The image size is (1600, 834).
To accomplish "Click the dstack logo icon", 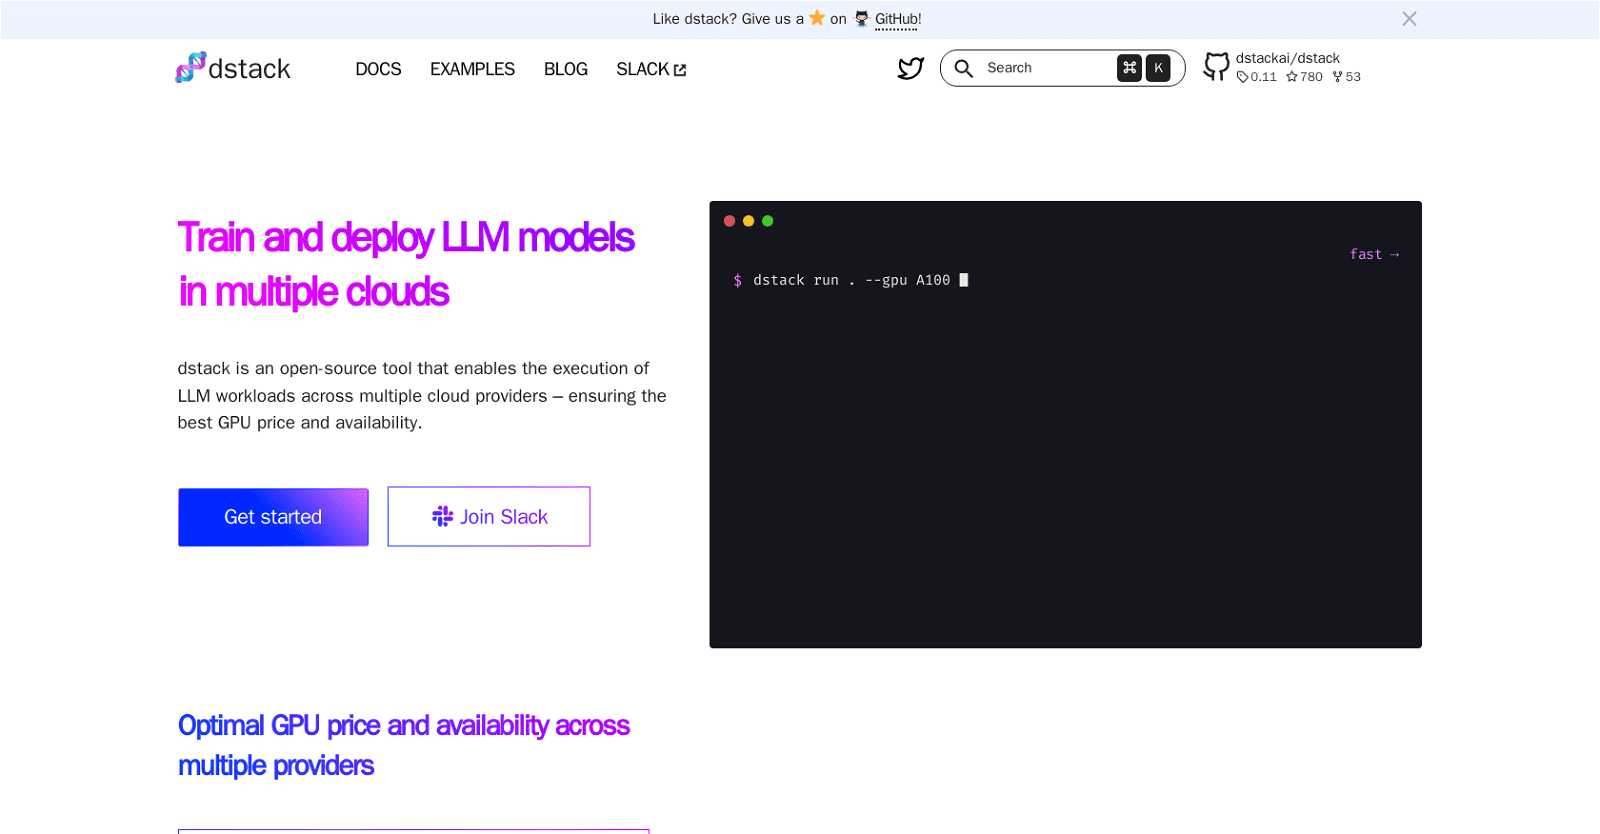I will tap(190, 68).
